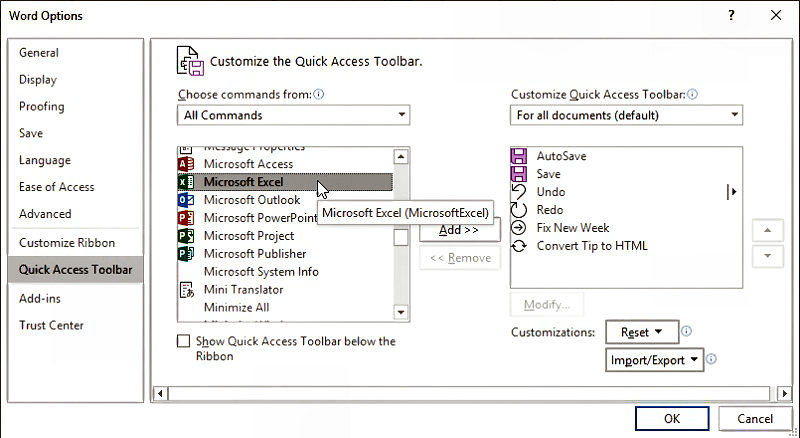Select AutoSave text in toolbar list
Viewport: 800px width, 438px height.
click(561, 156)
